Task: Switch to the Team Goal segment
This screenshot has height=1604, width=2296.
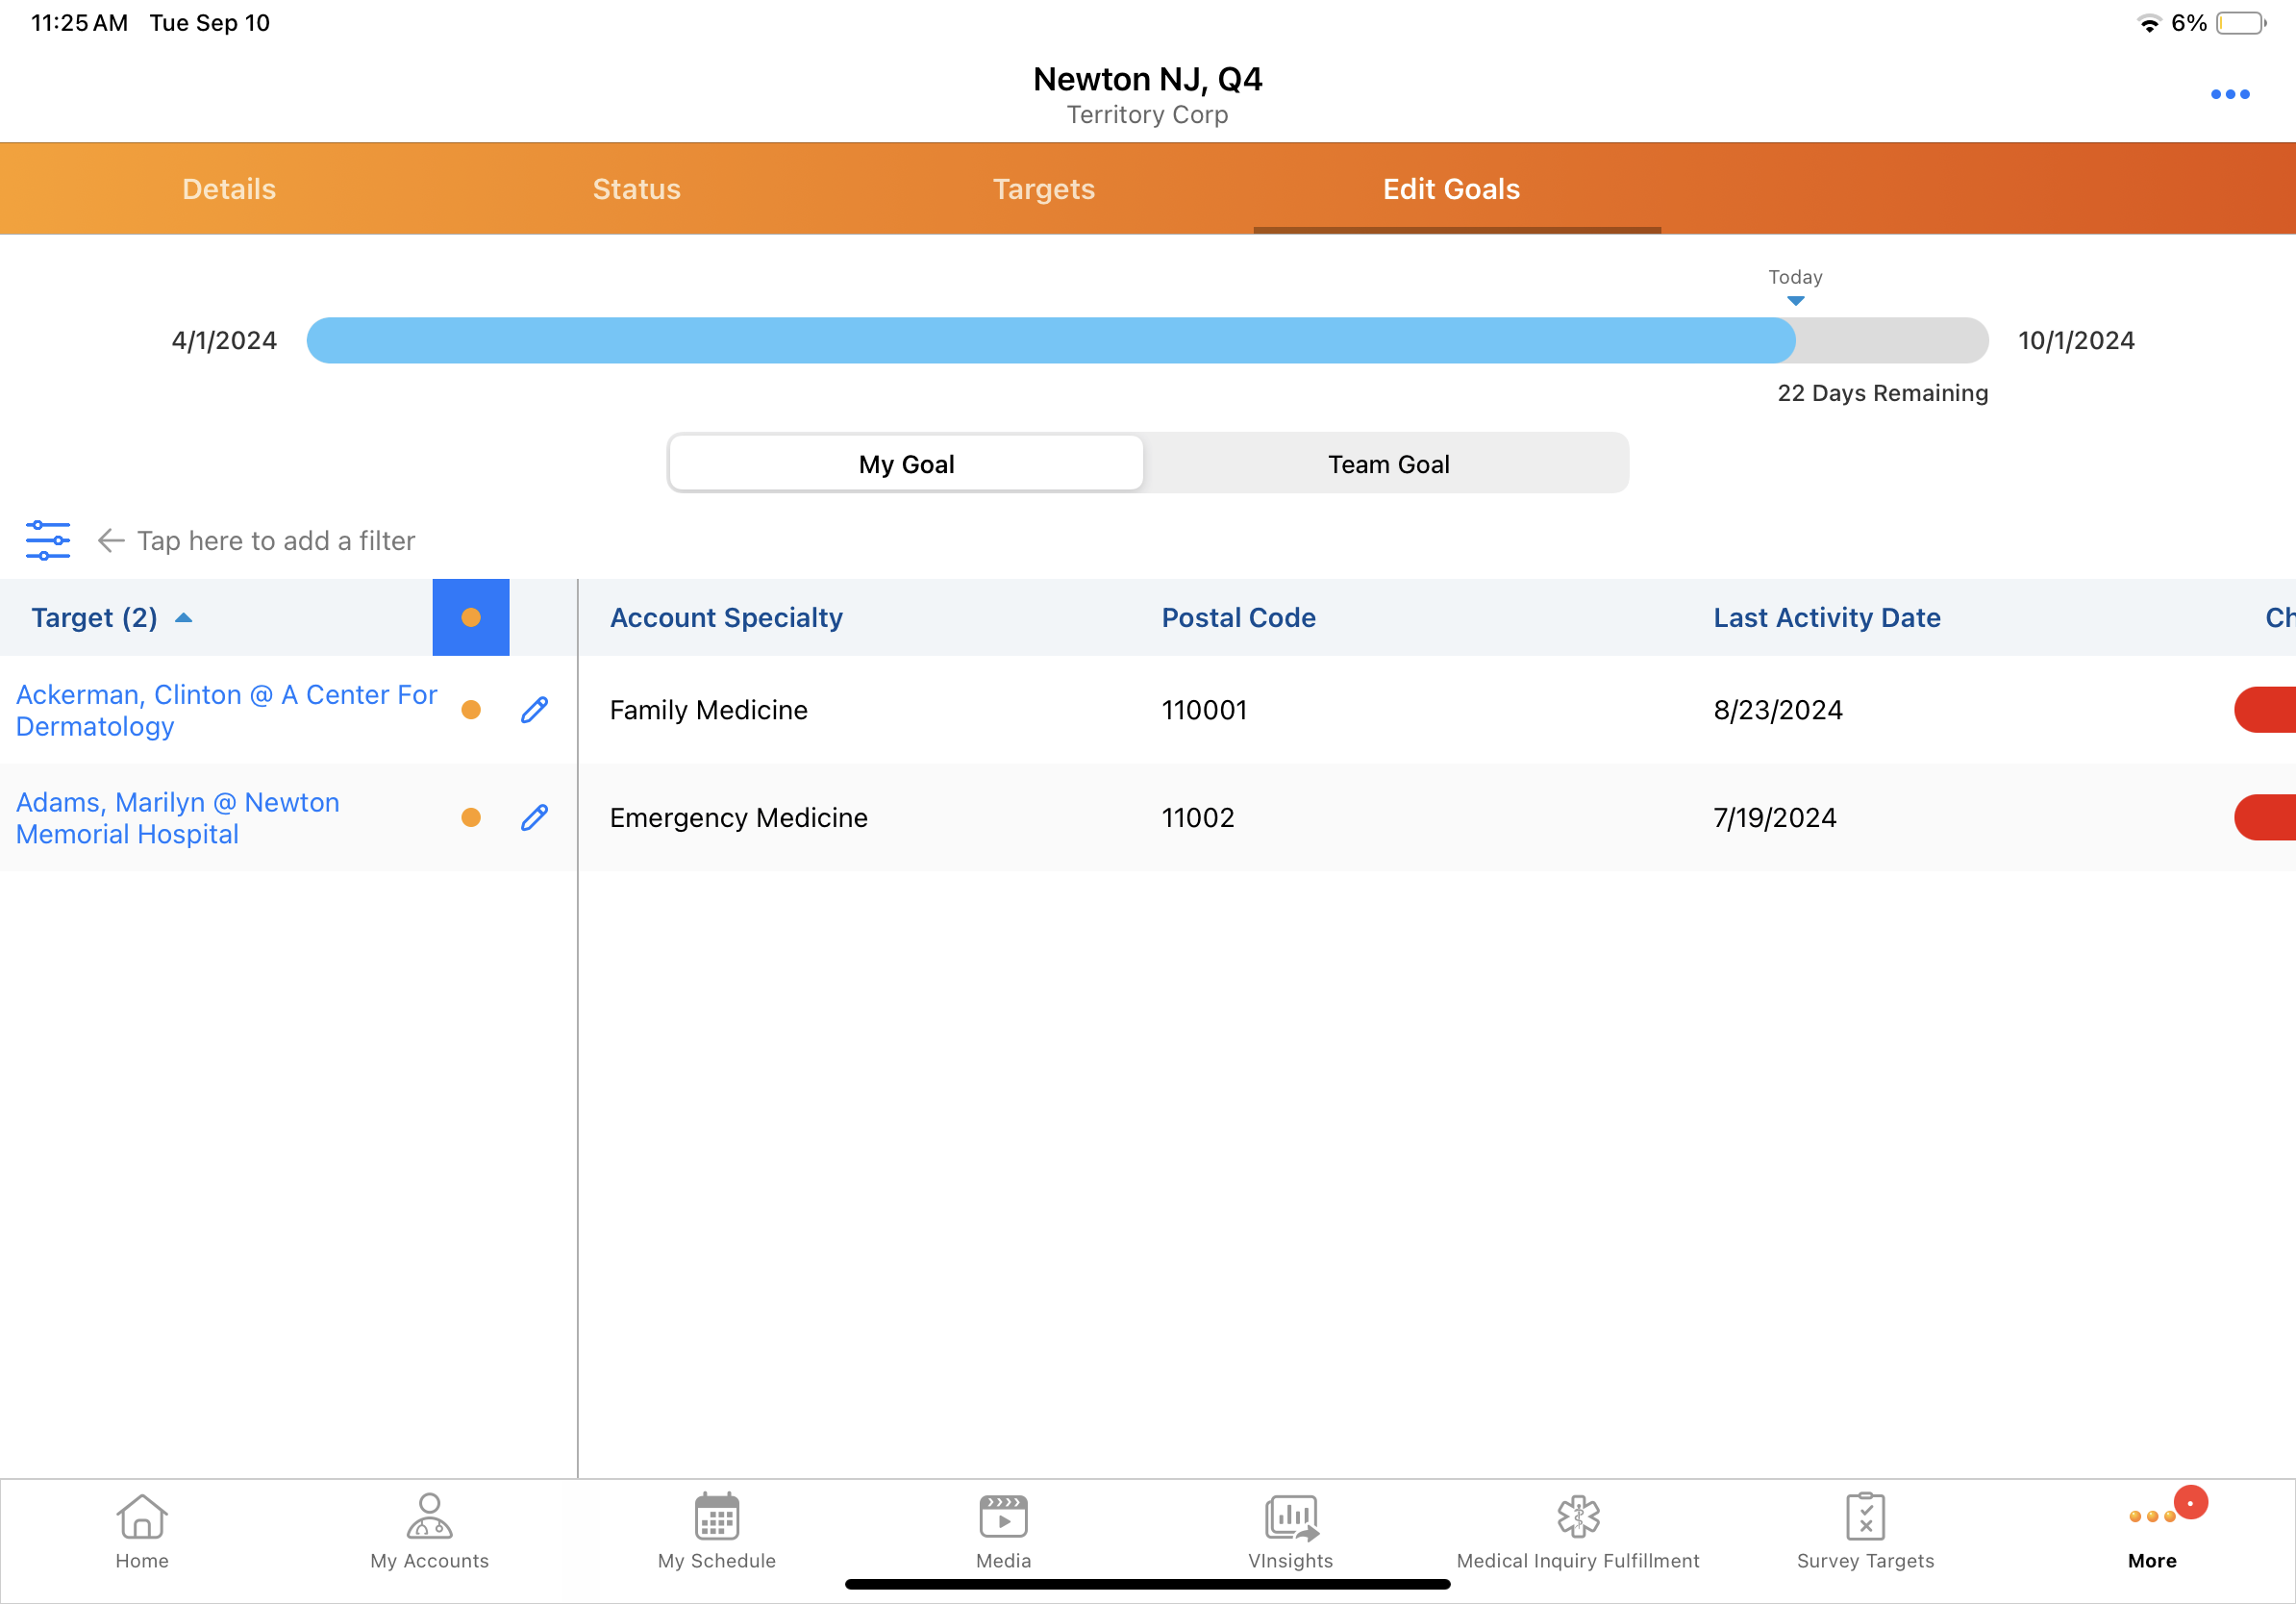Action: 1387,464
